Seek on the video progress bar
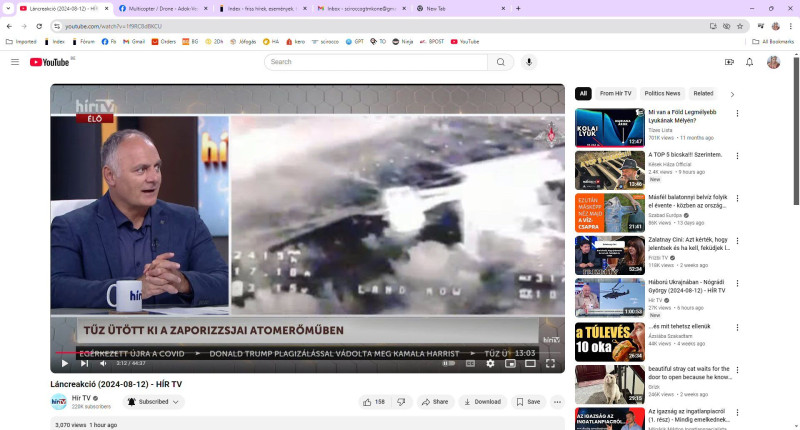This screenshot has width=800, height=430. (x=307, y=352)
